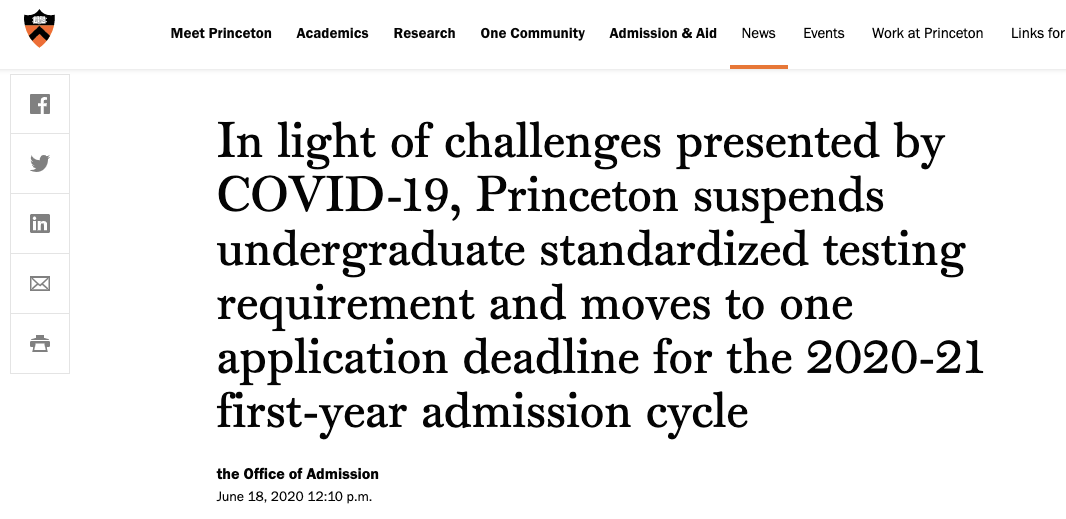Screen dimensions: 1066x519
Task: Open the Meet Princeton menu
Action: [221, 33]
